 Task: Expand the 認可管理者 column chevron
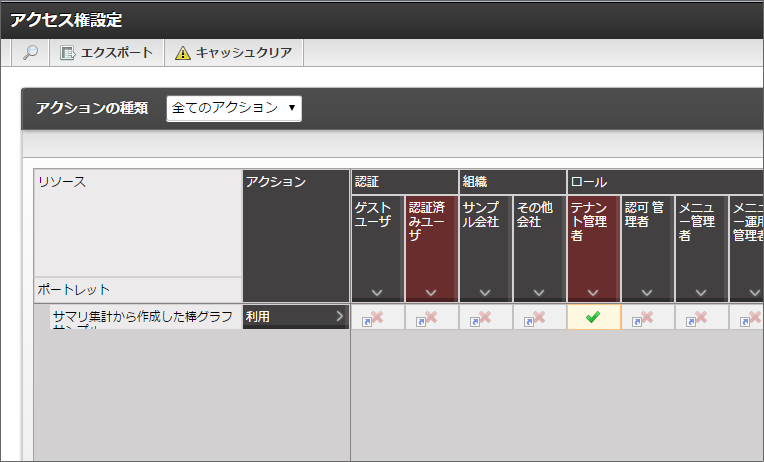[647, 292]
